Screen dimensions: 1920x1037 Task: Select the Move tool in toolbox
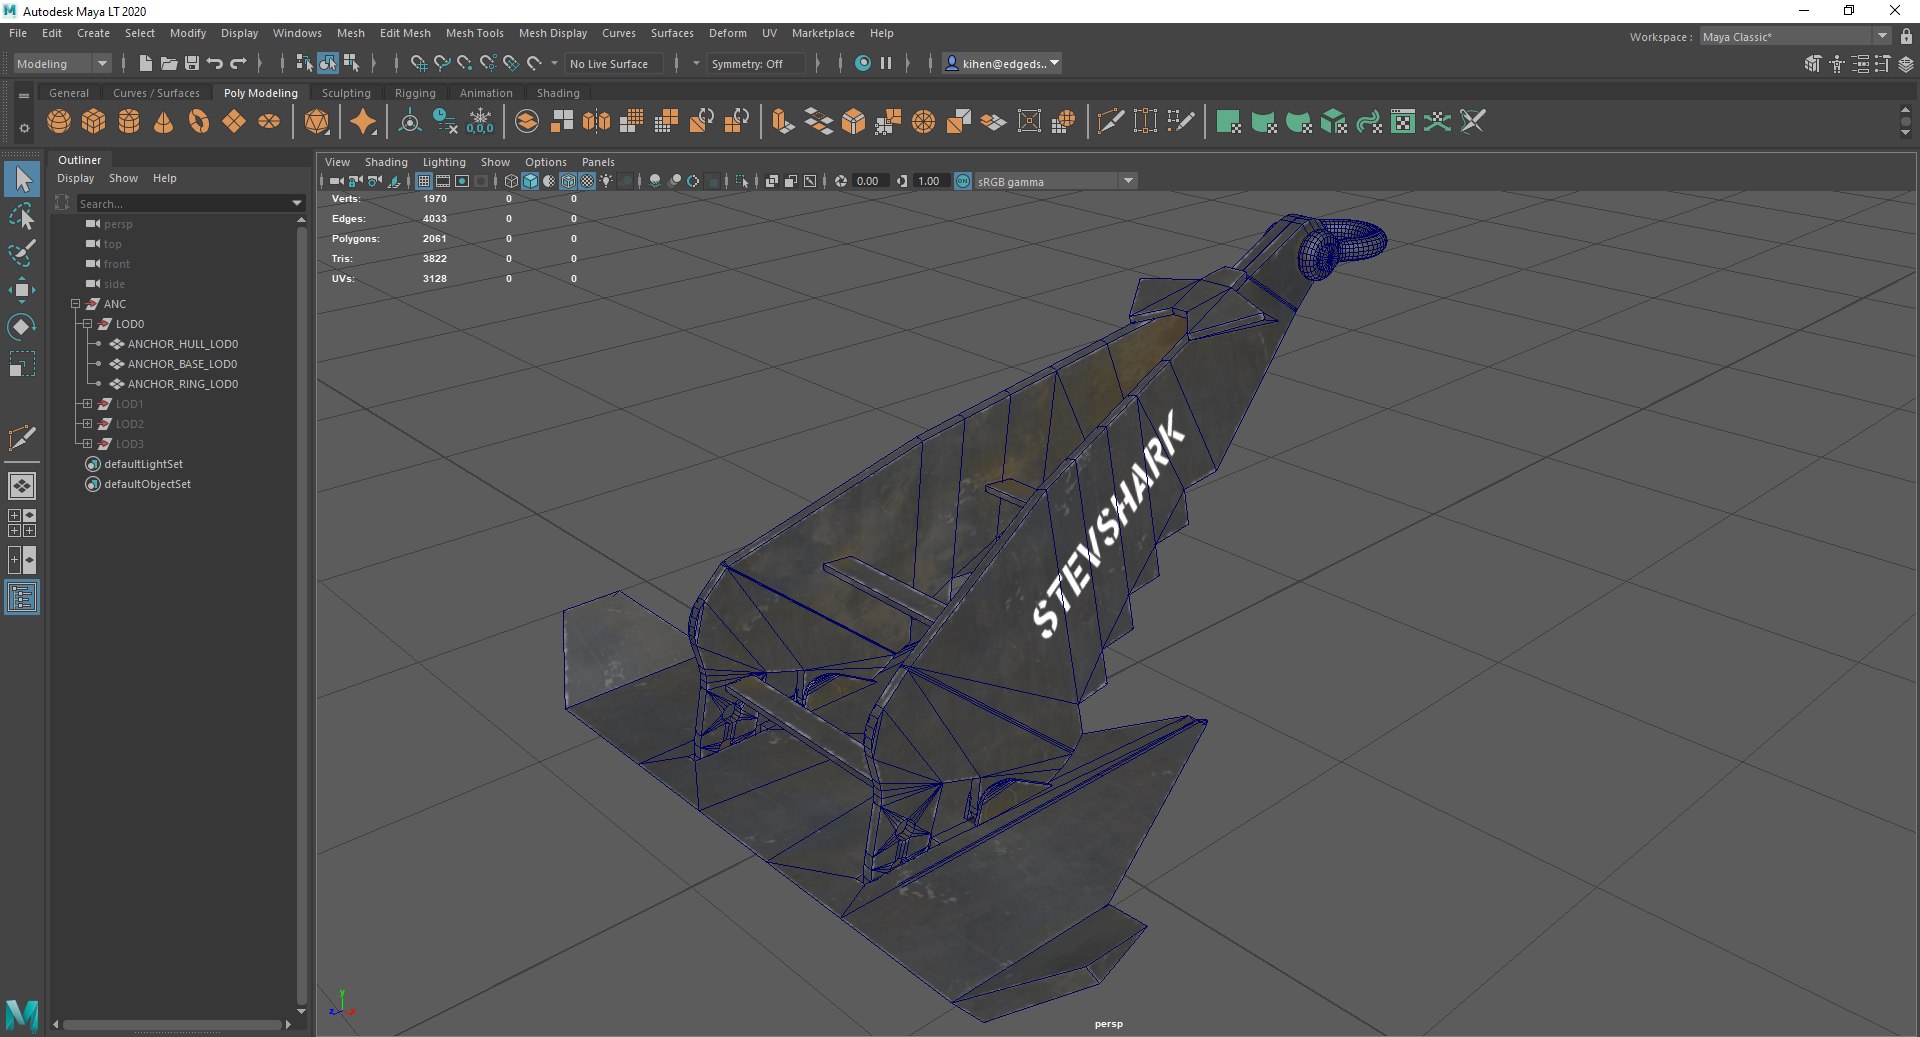pyautogui.click(x=22, y=290)
